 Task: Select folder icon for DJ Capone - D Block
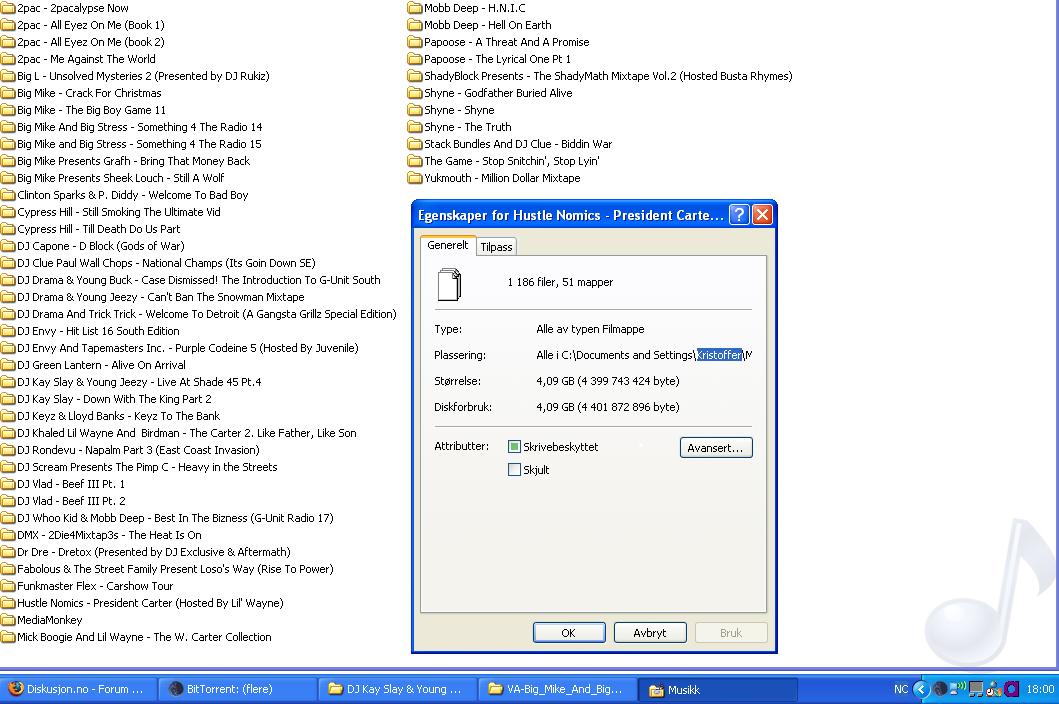coord(8,246)
